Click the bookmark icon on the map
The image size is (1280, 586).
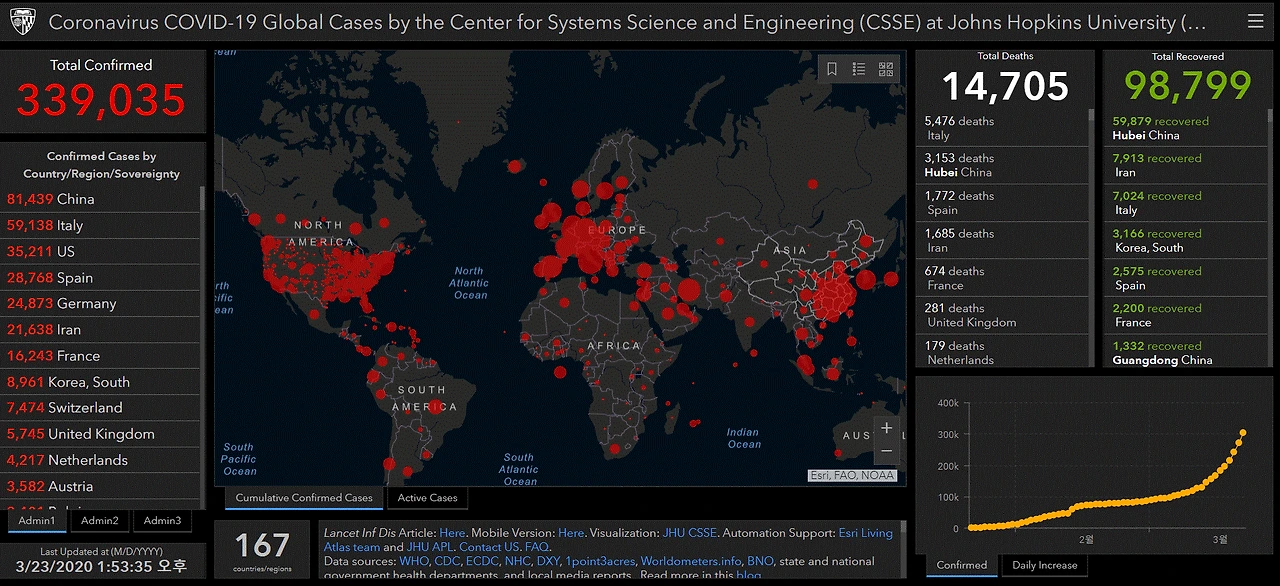831,69
